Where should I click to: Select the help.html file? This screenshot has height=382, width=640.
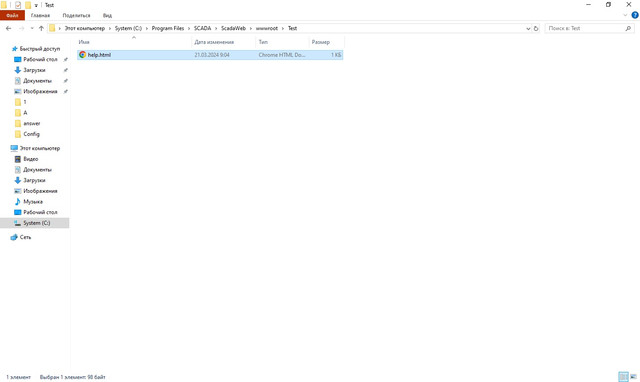[210, 55]
